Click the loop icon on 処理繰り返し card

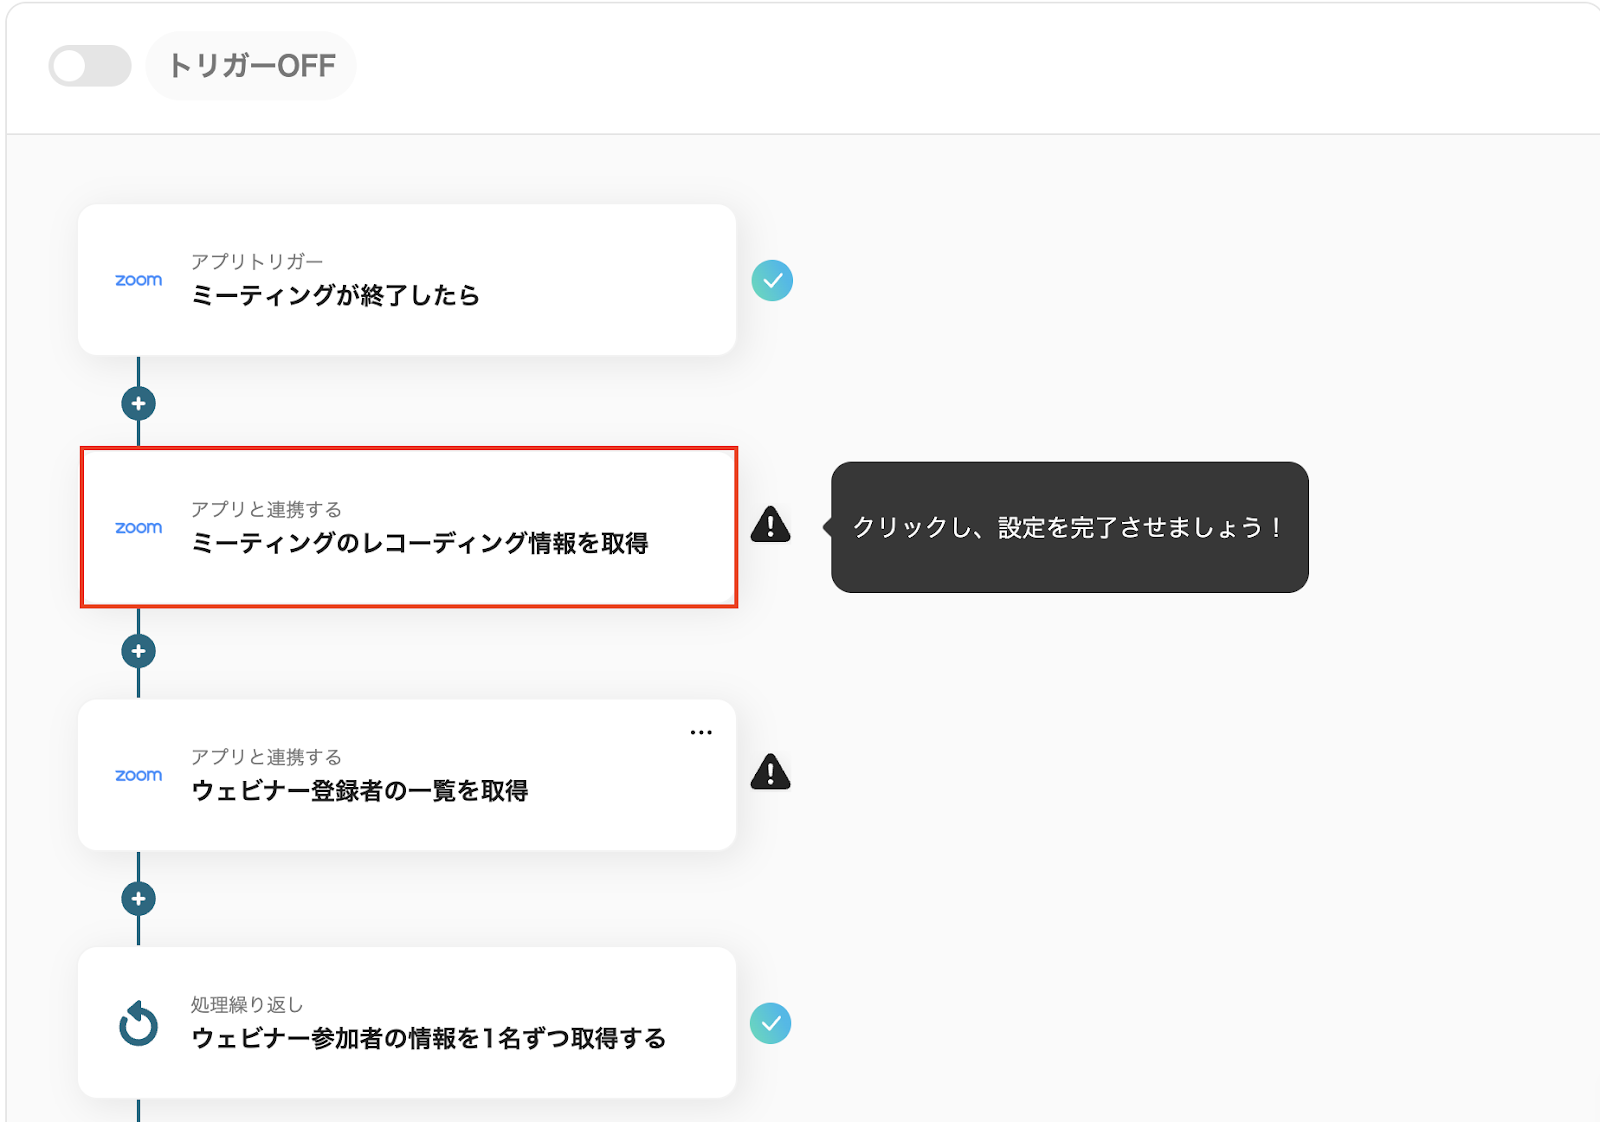pyautogui.click(x=138, y=1023)
